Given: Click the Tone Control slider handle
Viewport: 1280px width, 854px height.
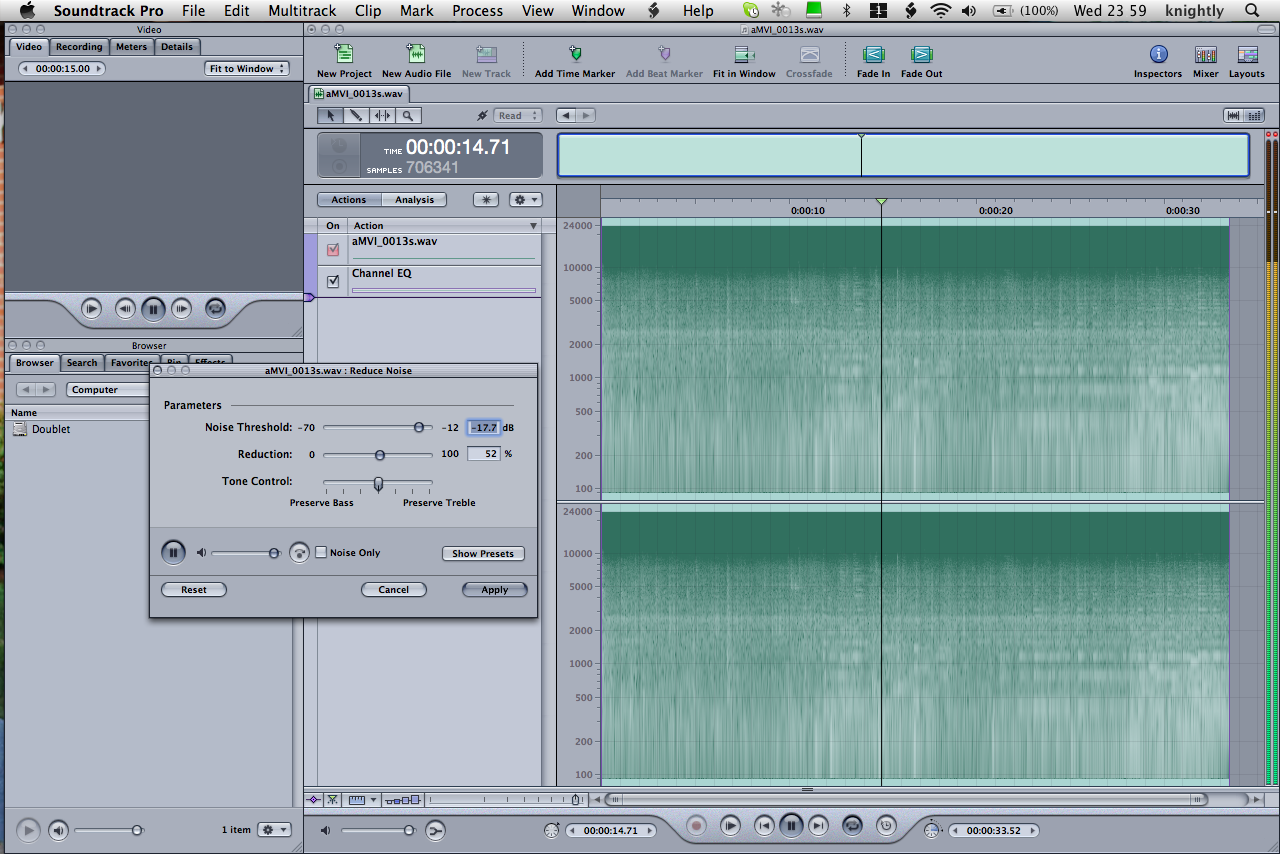Looking at the screenshot, I should [378, 484].
